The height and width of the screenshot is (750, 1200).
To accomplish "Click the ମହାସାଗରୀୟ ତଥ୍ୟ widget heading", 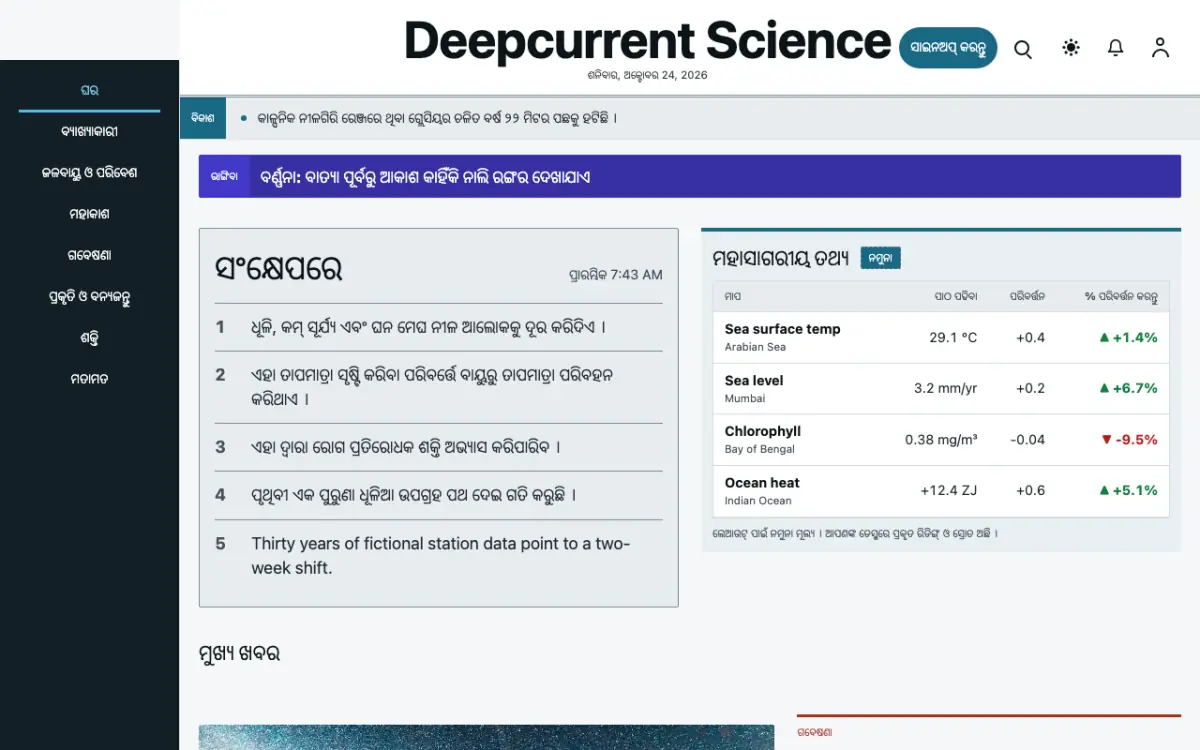I will point(781,258).
